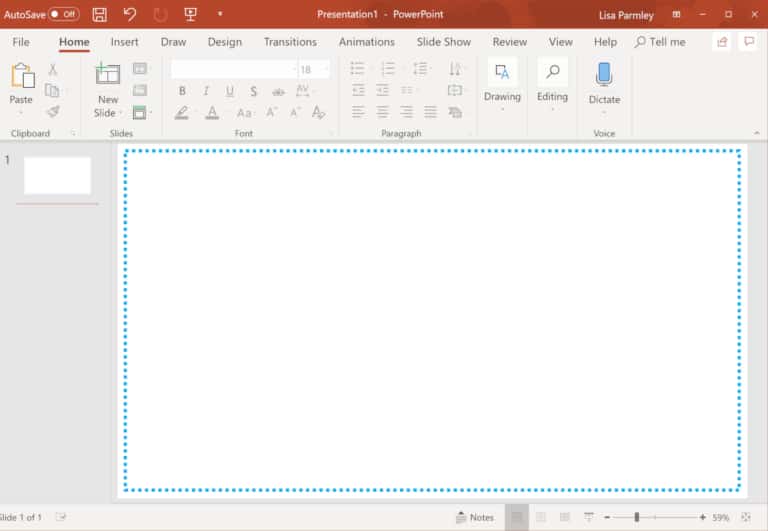Open the font size dropdown
Screen dimensions: 768x531
pos(325,70)
